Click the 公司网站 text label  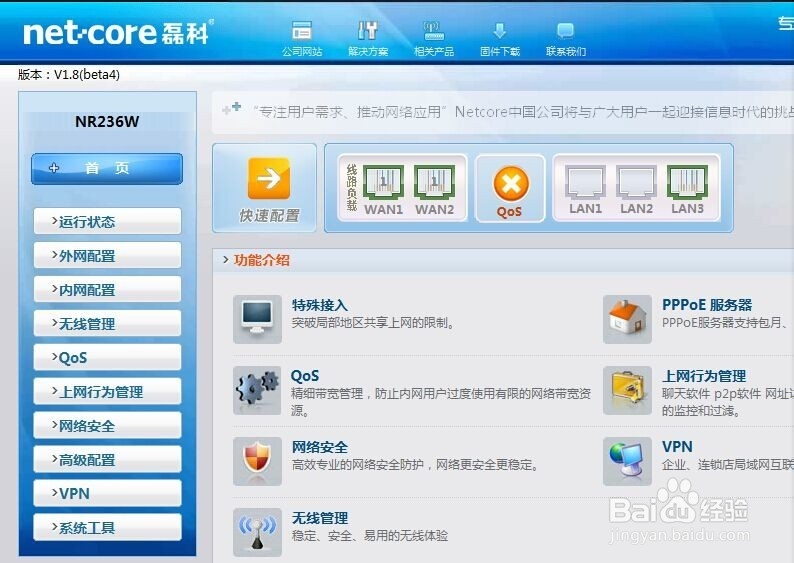tap(302, 52)
